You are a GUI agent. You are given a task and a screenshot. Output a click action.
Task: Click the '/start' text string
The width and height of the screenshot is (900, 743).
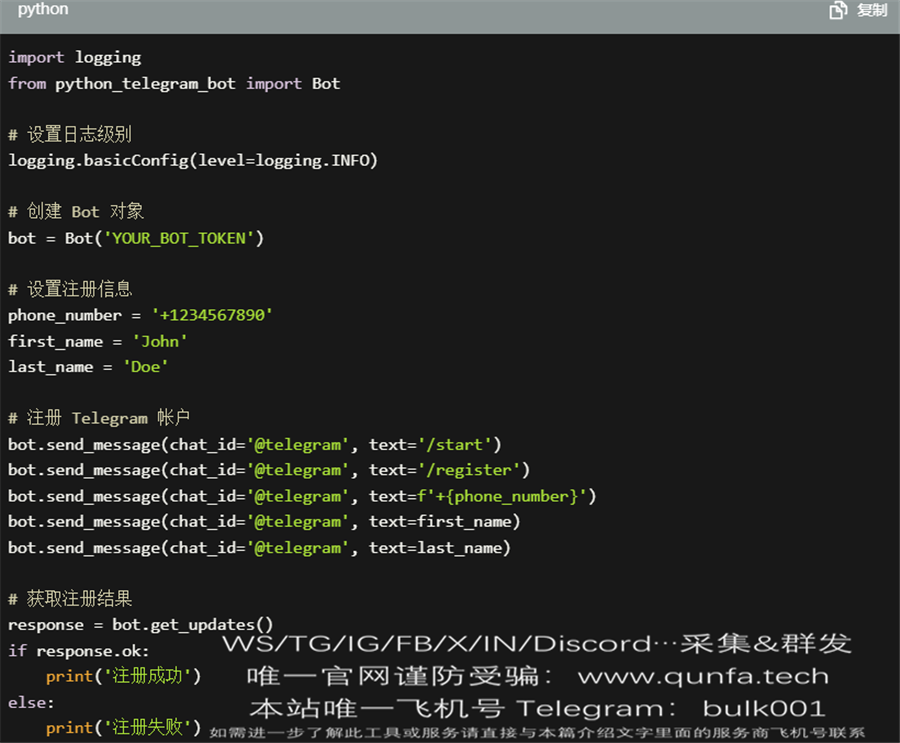tap(455, 444)
